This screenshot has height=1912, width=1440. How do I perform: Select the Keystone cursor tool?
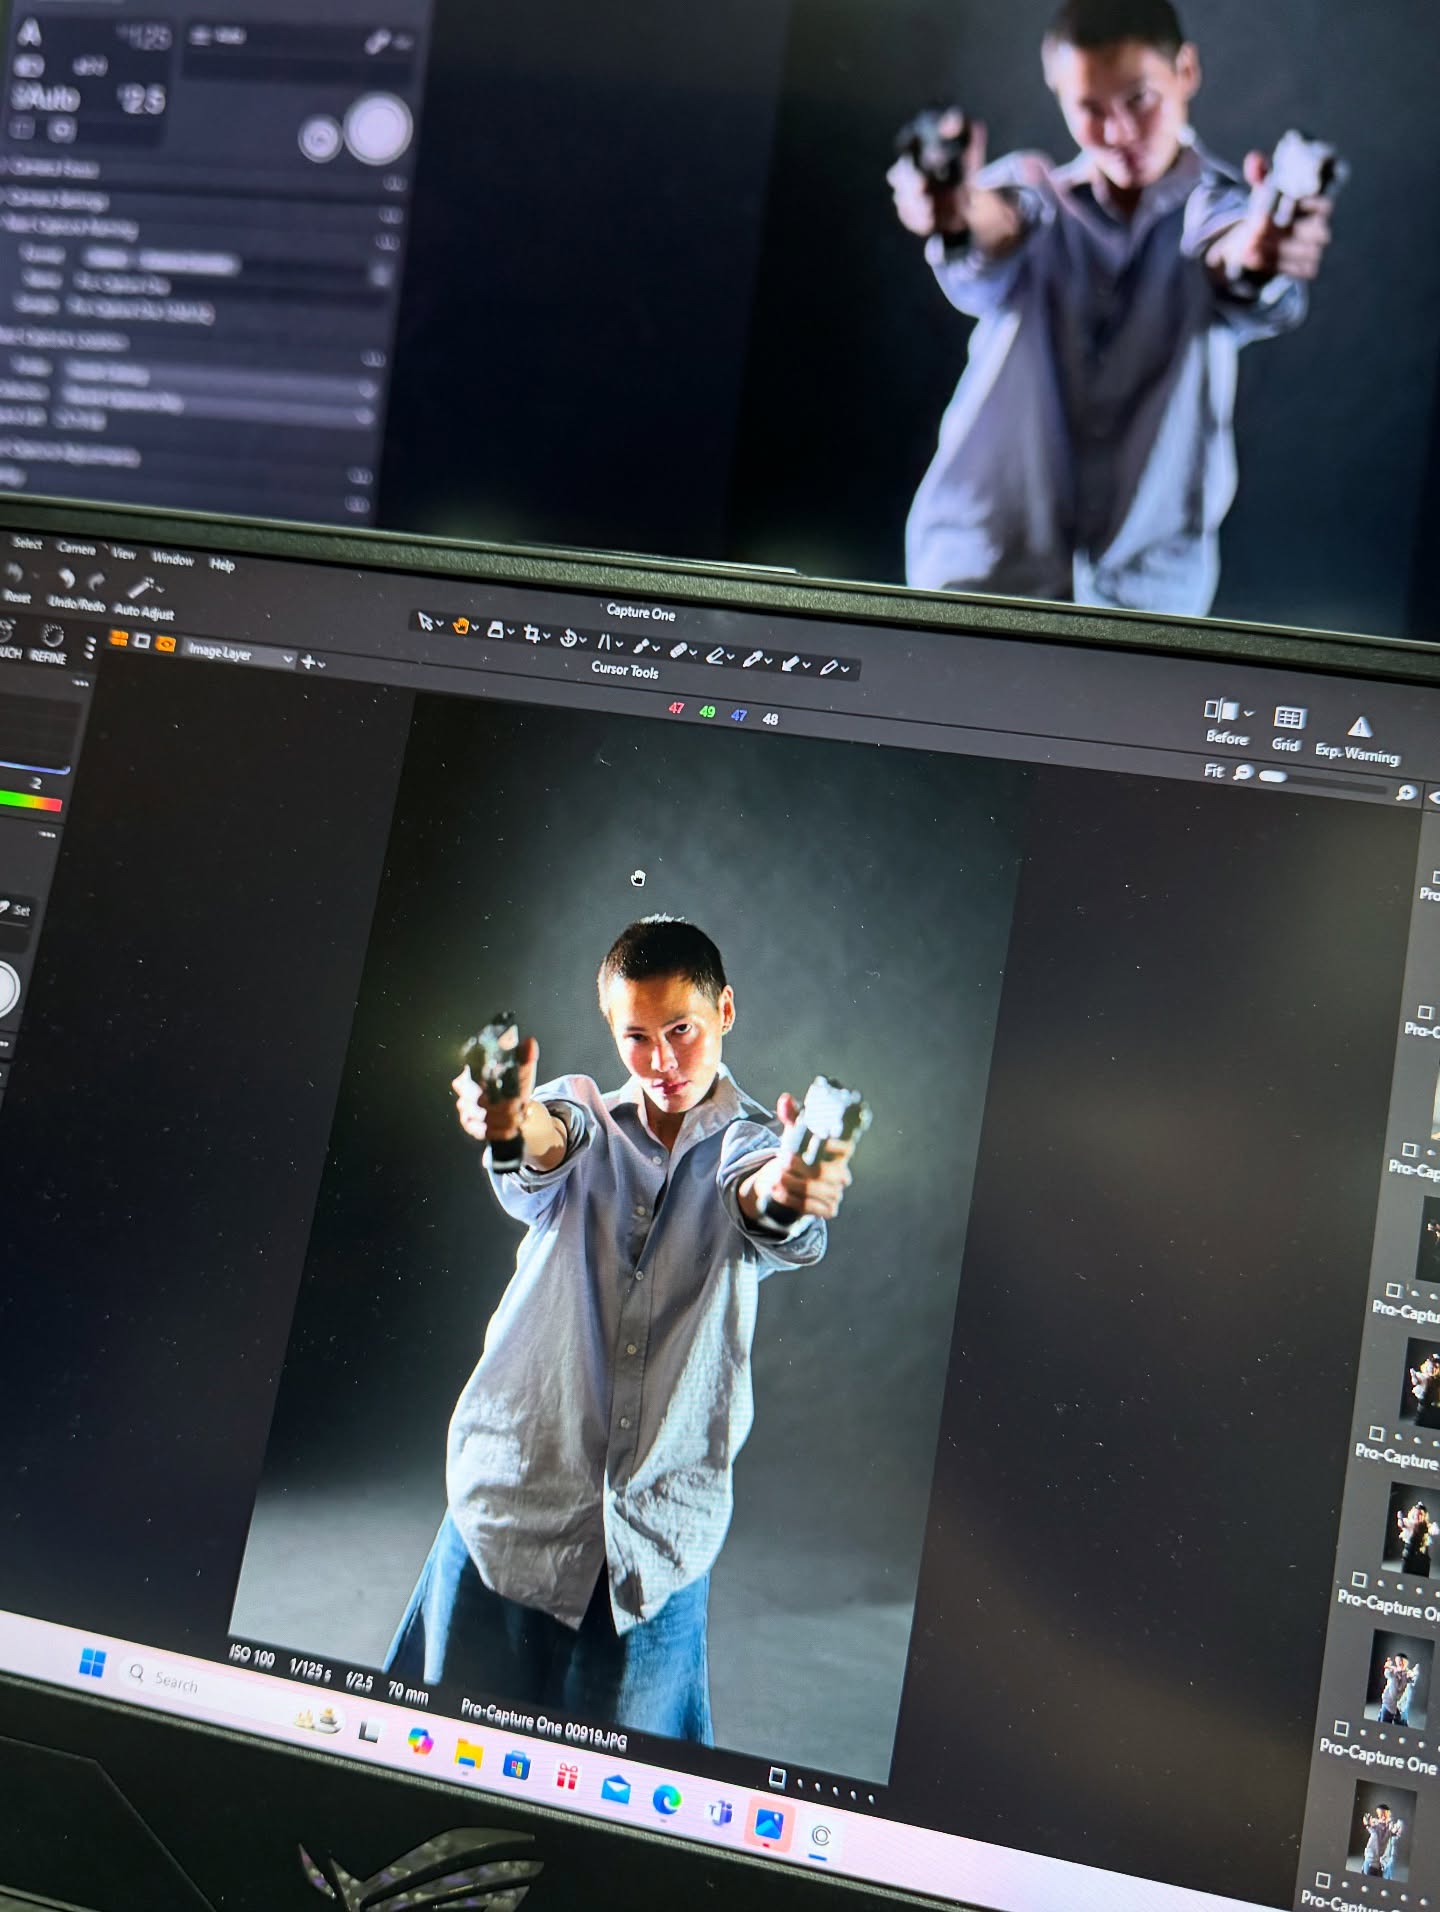pos(604,641)
